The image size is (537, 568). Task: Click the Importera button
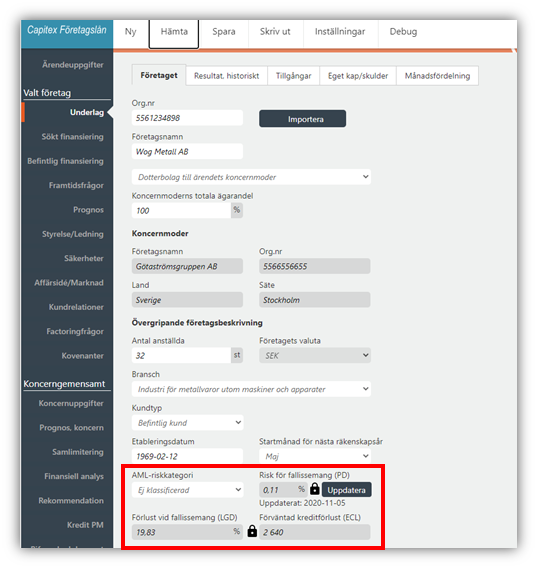pos(303,119)
